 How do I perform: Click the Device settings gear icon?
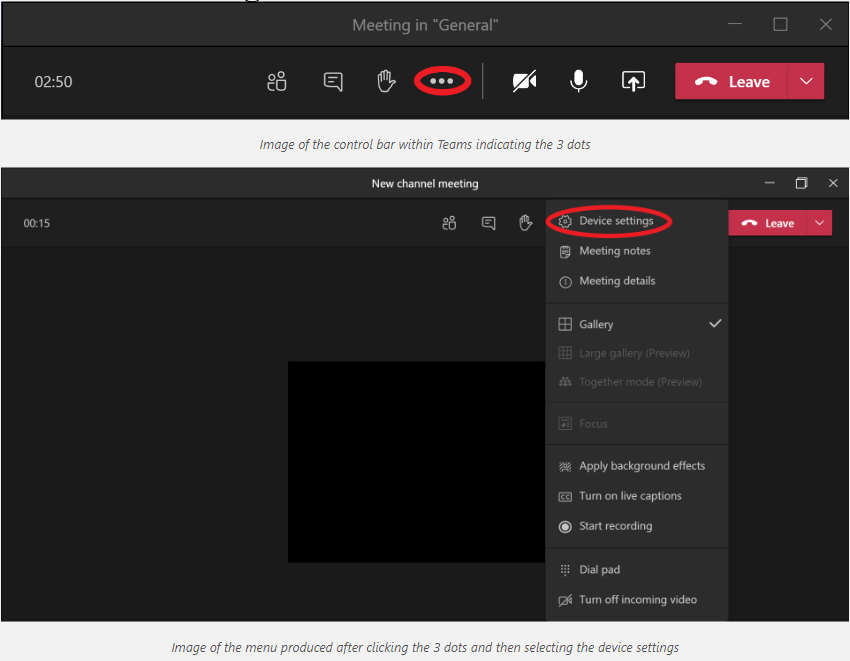coord(565,221)
